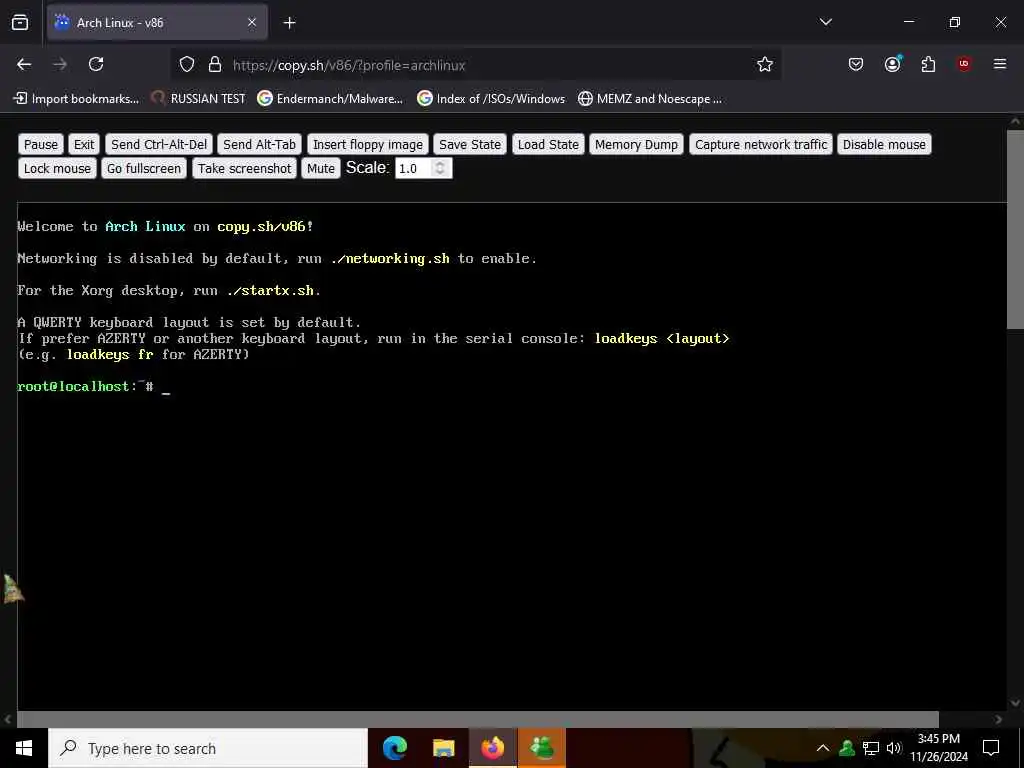Mute the emulator sound
Image resolution: width=1024 pixels, height=768 pixels.
(321, 168)
